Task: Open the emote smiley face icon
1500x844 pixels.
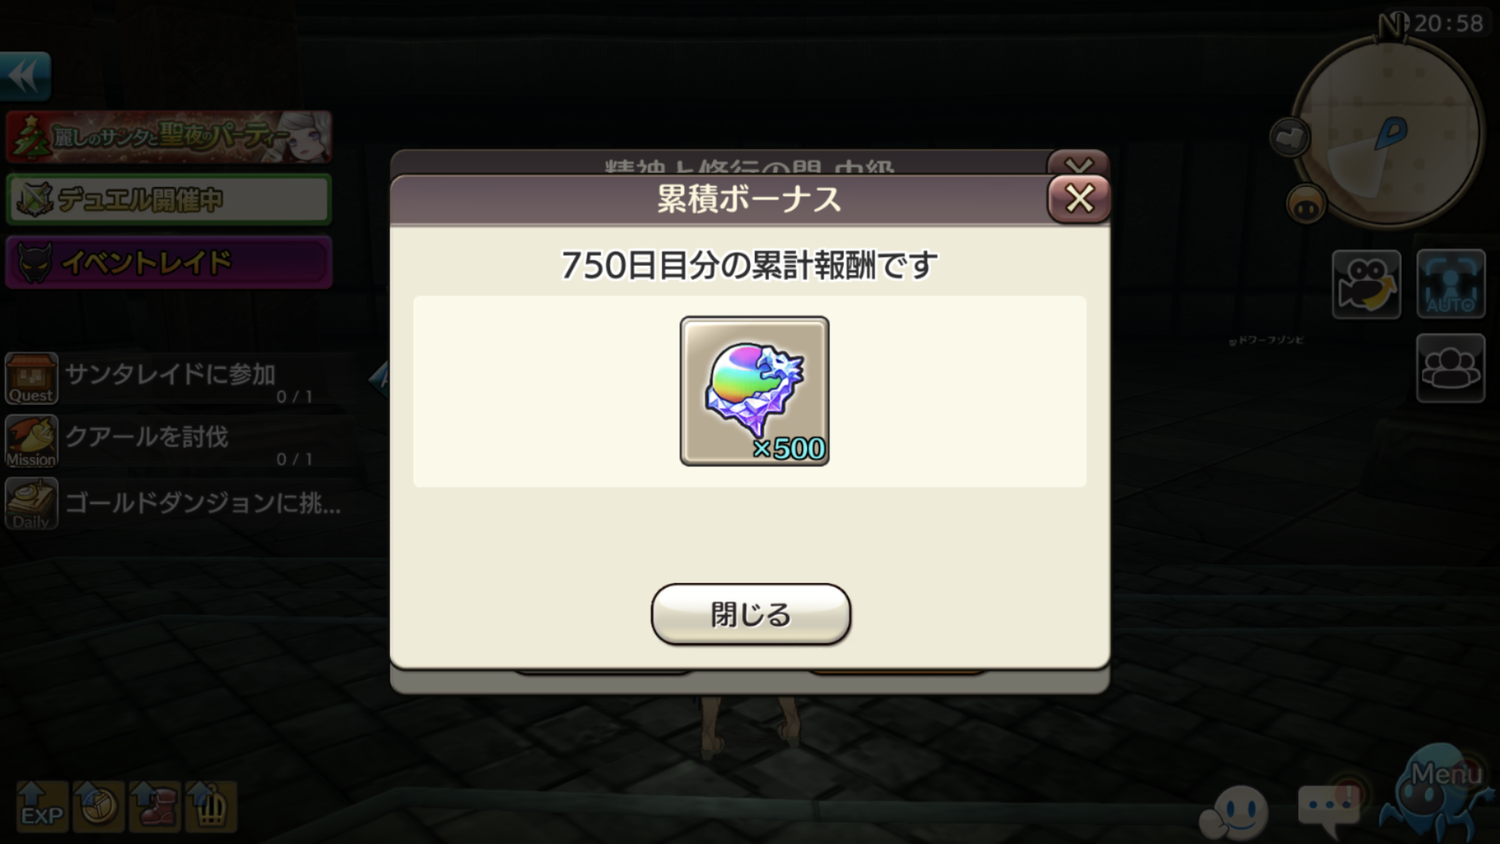Action: [1235, 812]
